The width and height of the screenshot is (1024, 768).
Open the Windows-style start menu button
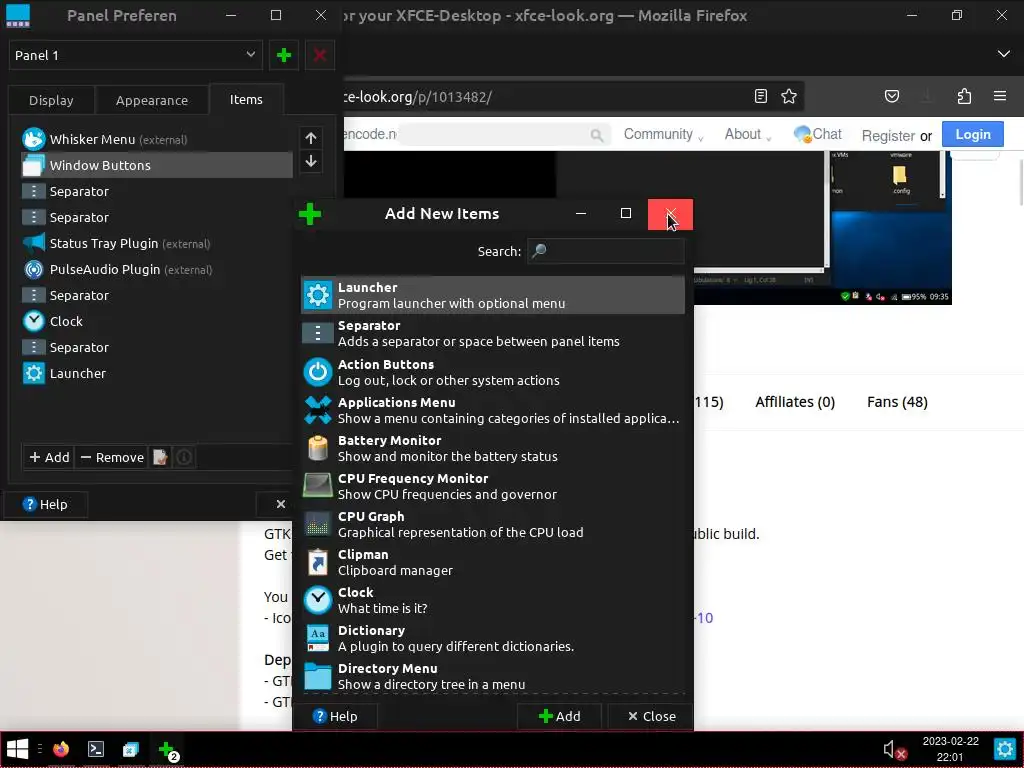[17, 749]
